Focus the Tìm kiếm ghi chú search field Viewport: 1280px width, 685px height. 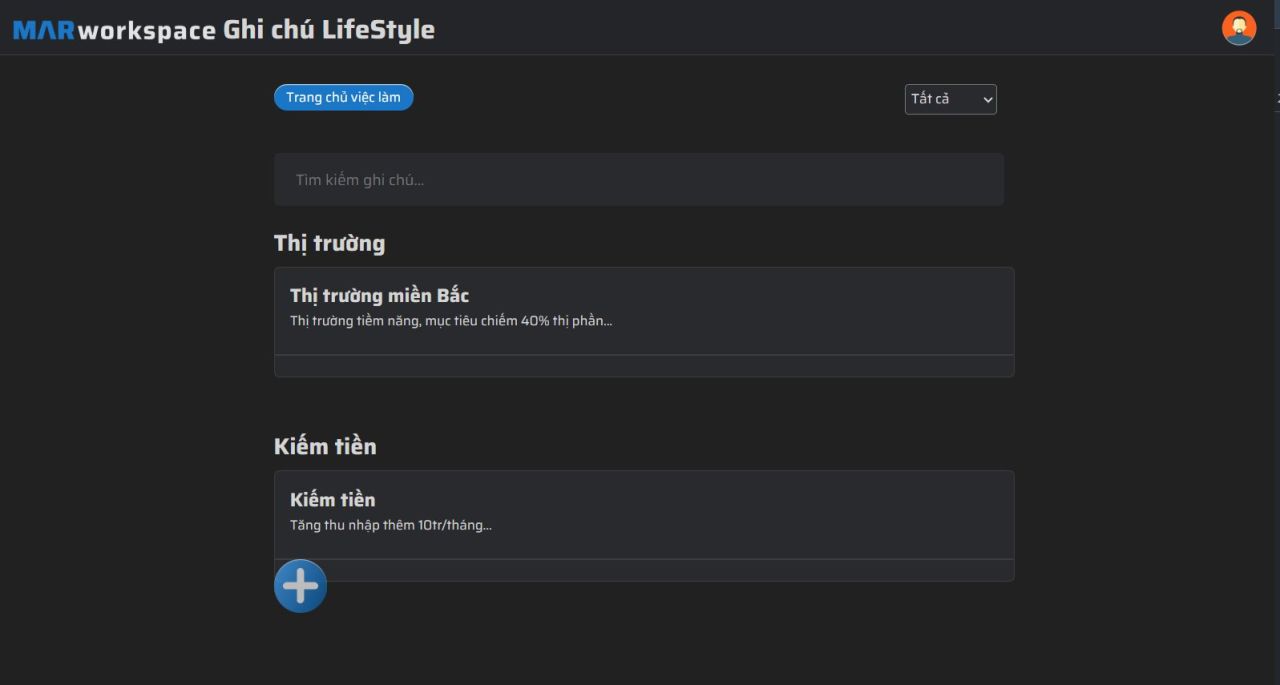pos(639,180)
